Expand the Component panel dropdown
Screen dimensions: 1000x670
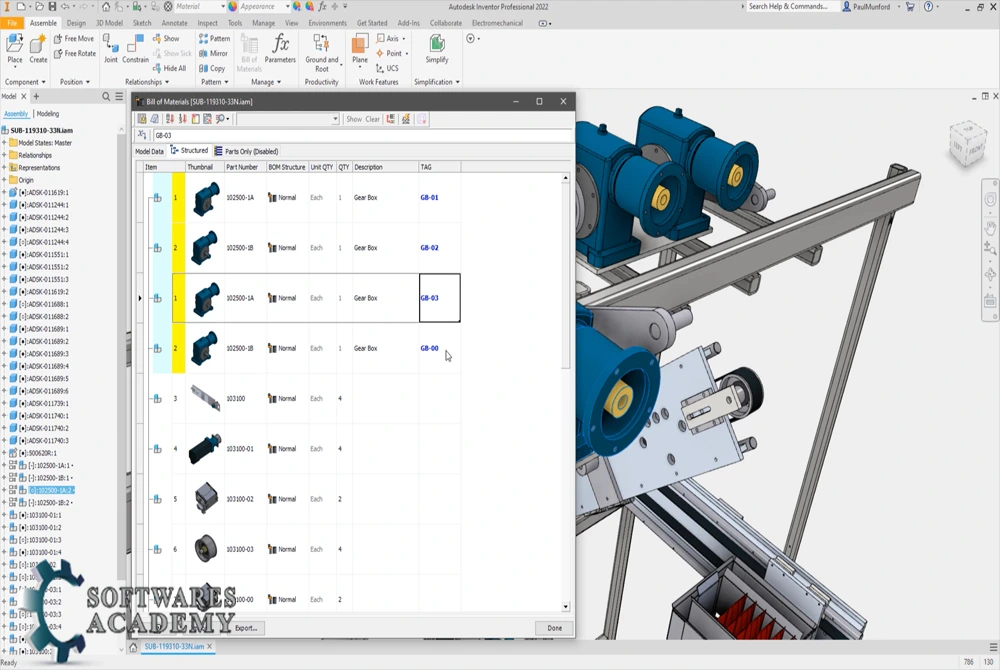(26, 82)
